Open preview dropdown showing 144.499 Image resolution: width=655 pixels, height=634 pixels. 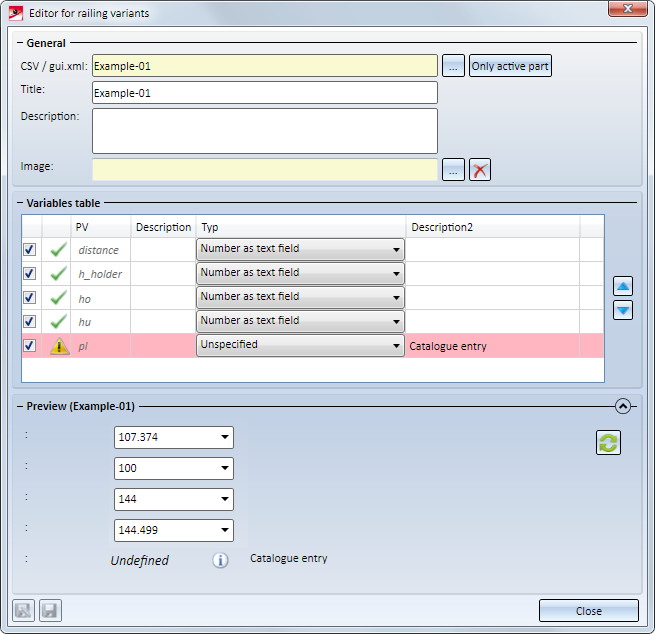(174, 530)
